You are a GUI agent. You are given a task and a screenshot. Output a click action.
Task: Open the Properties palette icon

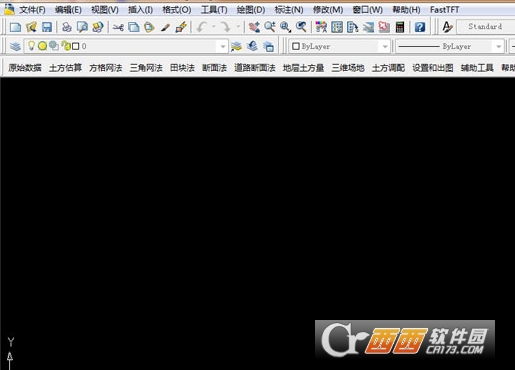(321, 27)
